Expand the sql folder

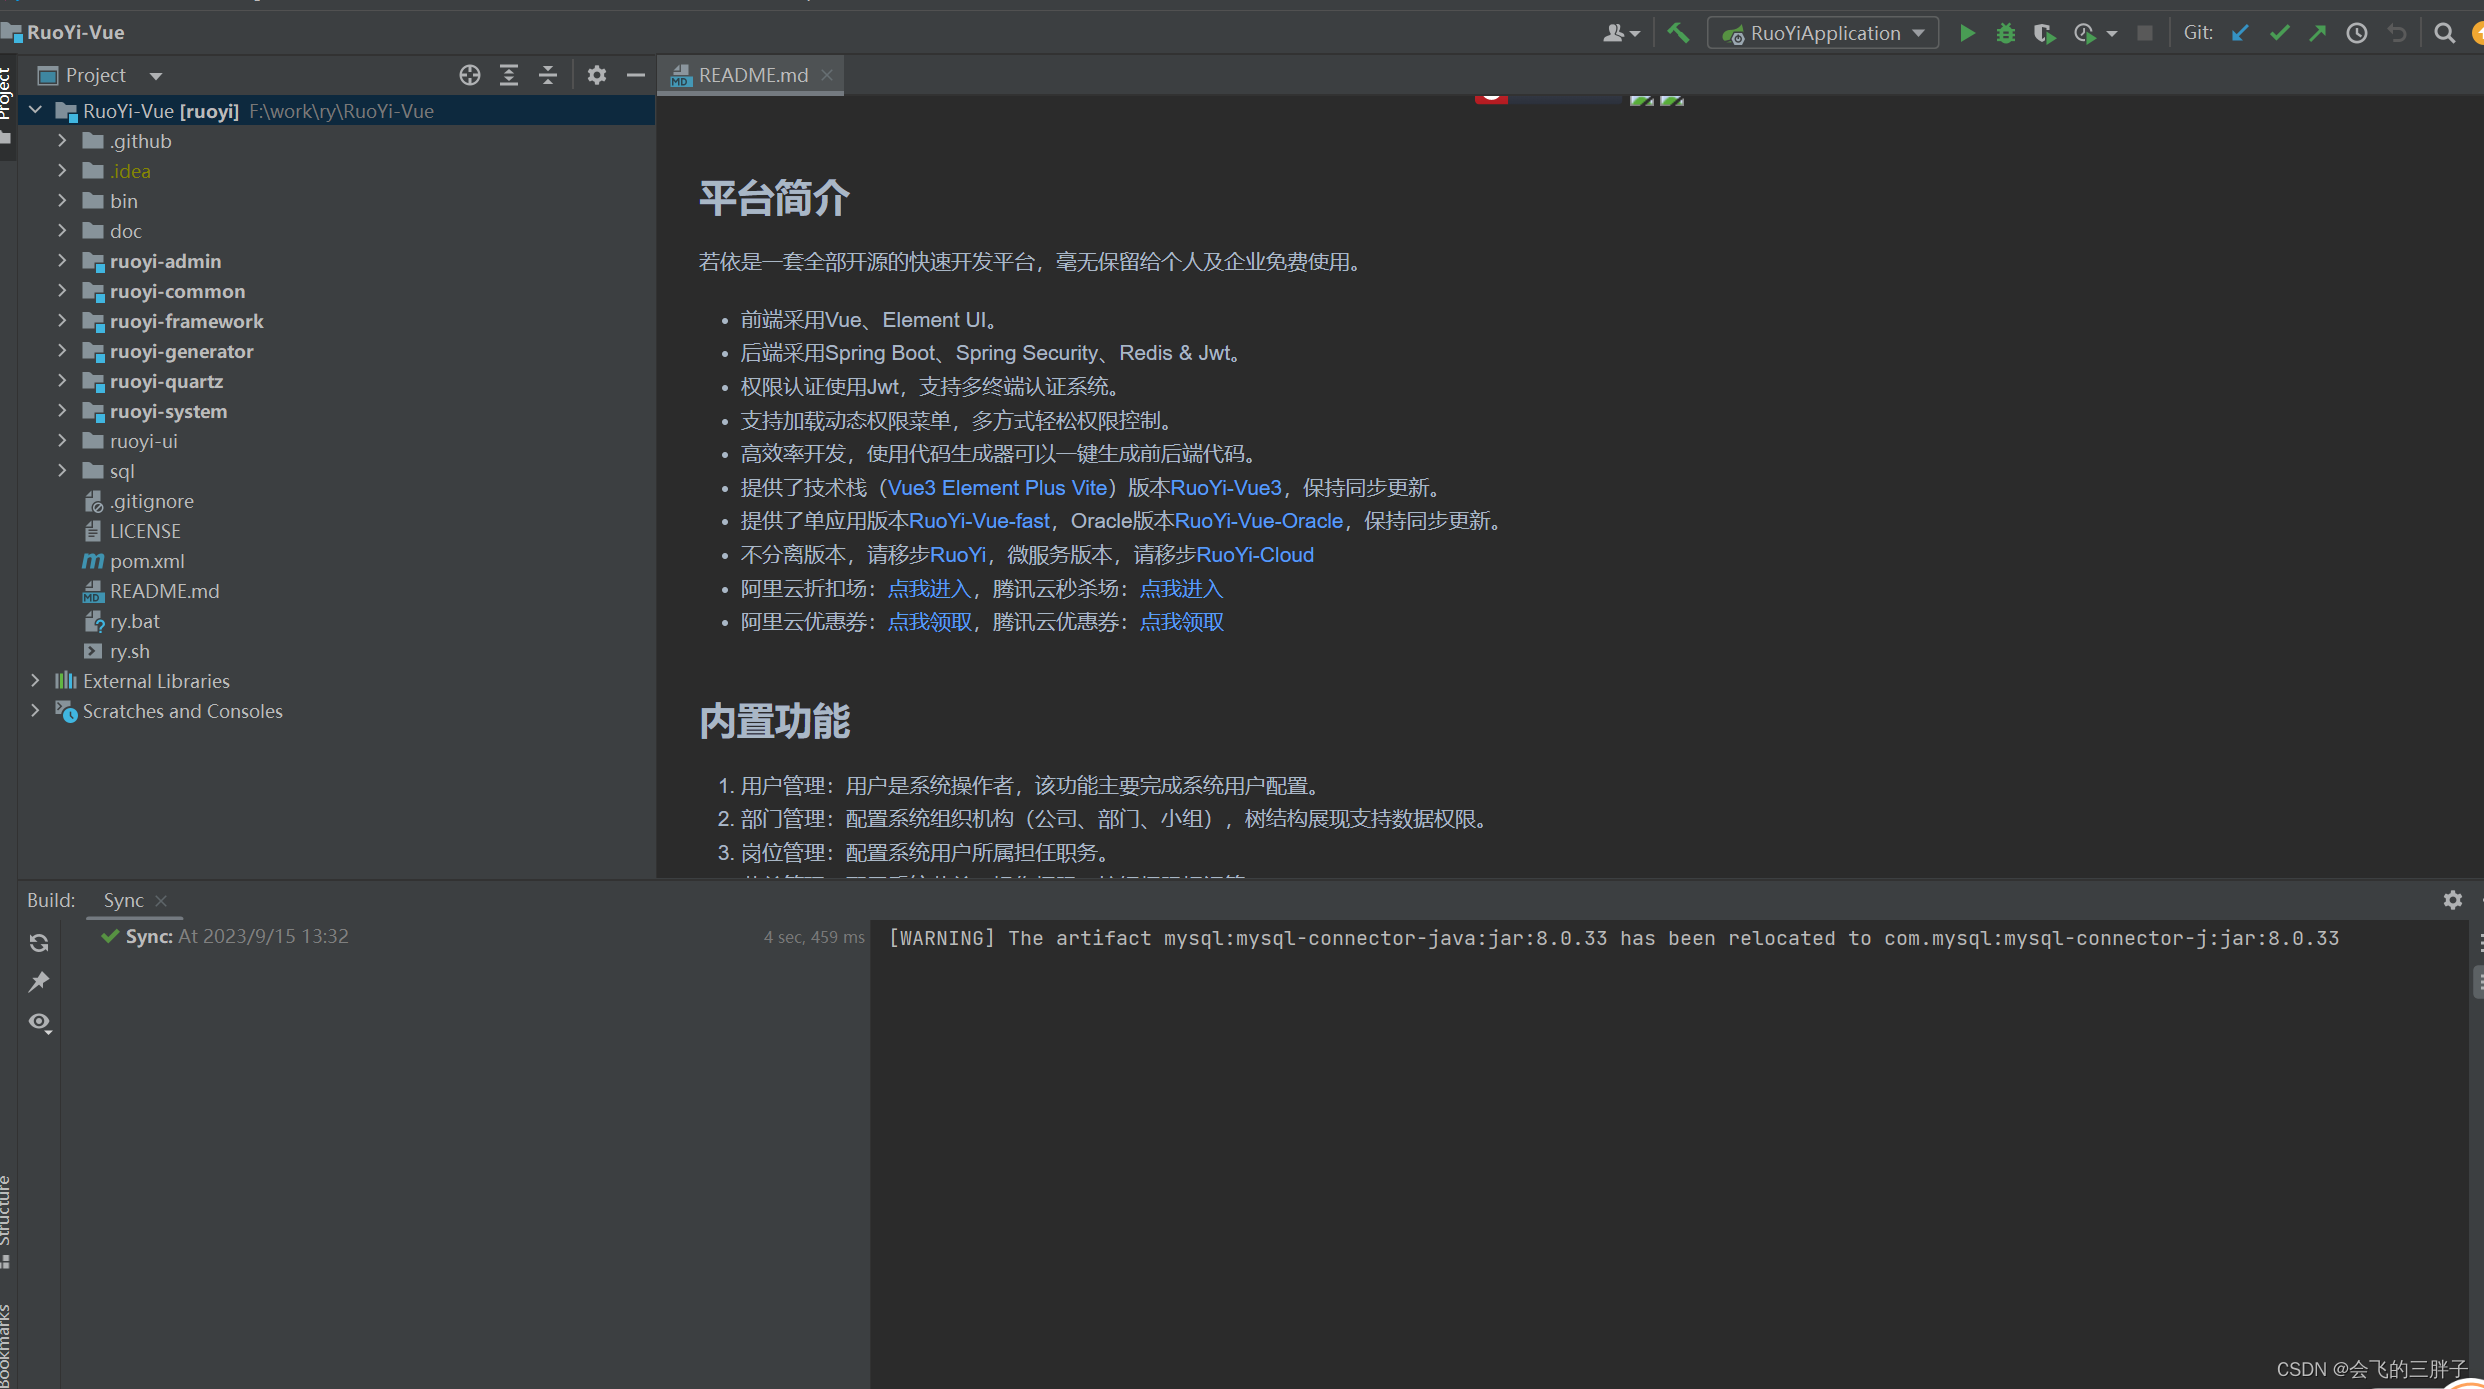pyautogui.click(x=62, y=471)
